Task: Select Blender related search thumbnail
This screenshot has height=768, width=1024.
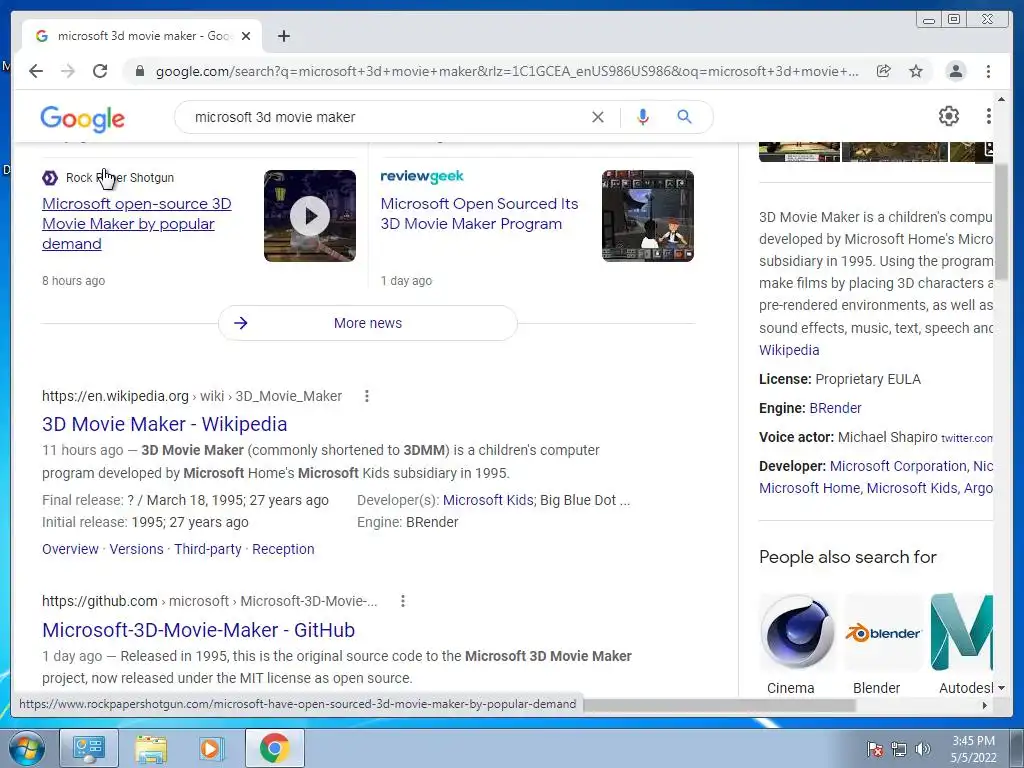Action: pos(883,632)
